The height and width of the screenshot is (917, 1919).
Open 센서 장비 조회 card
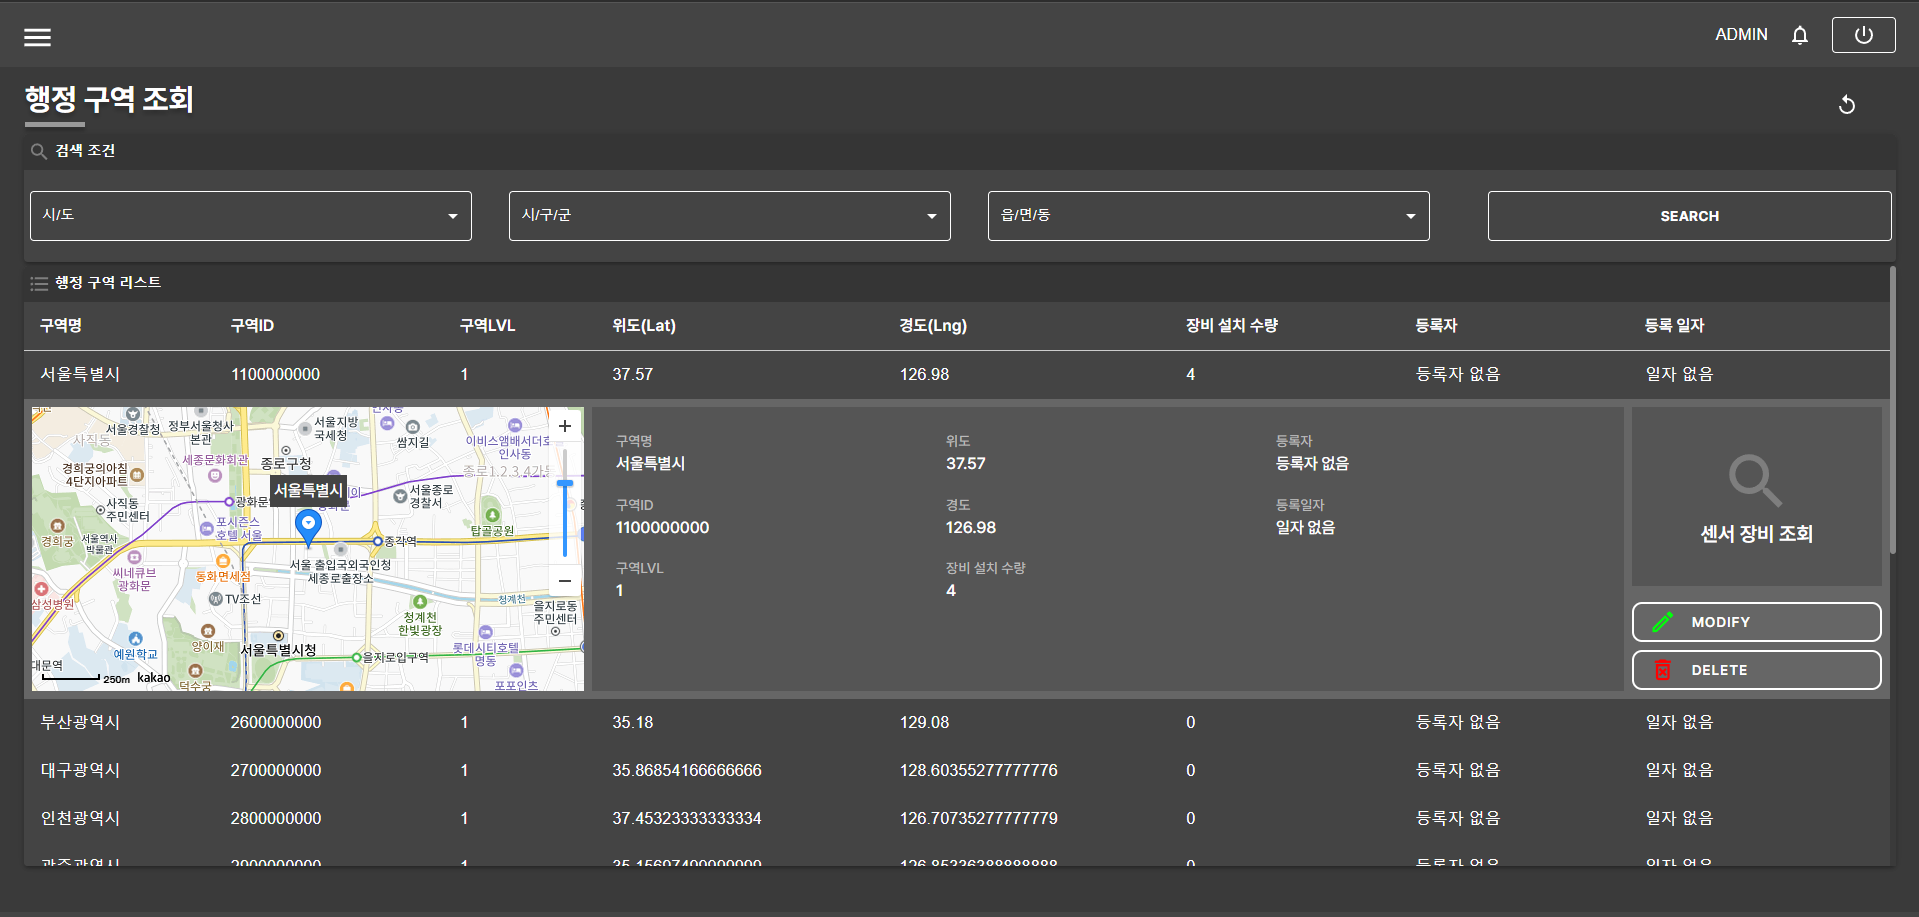(x=1757, y=496)
